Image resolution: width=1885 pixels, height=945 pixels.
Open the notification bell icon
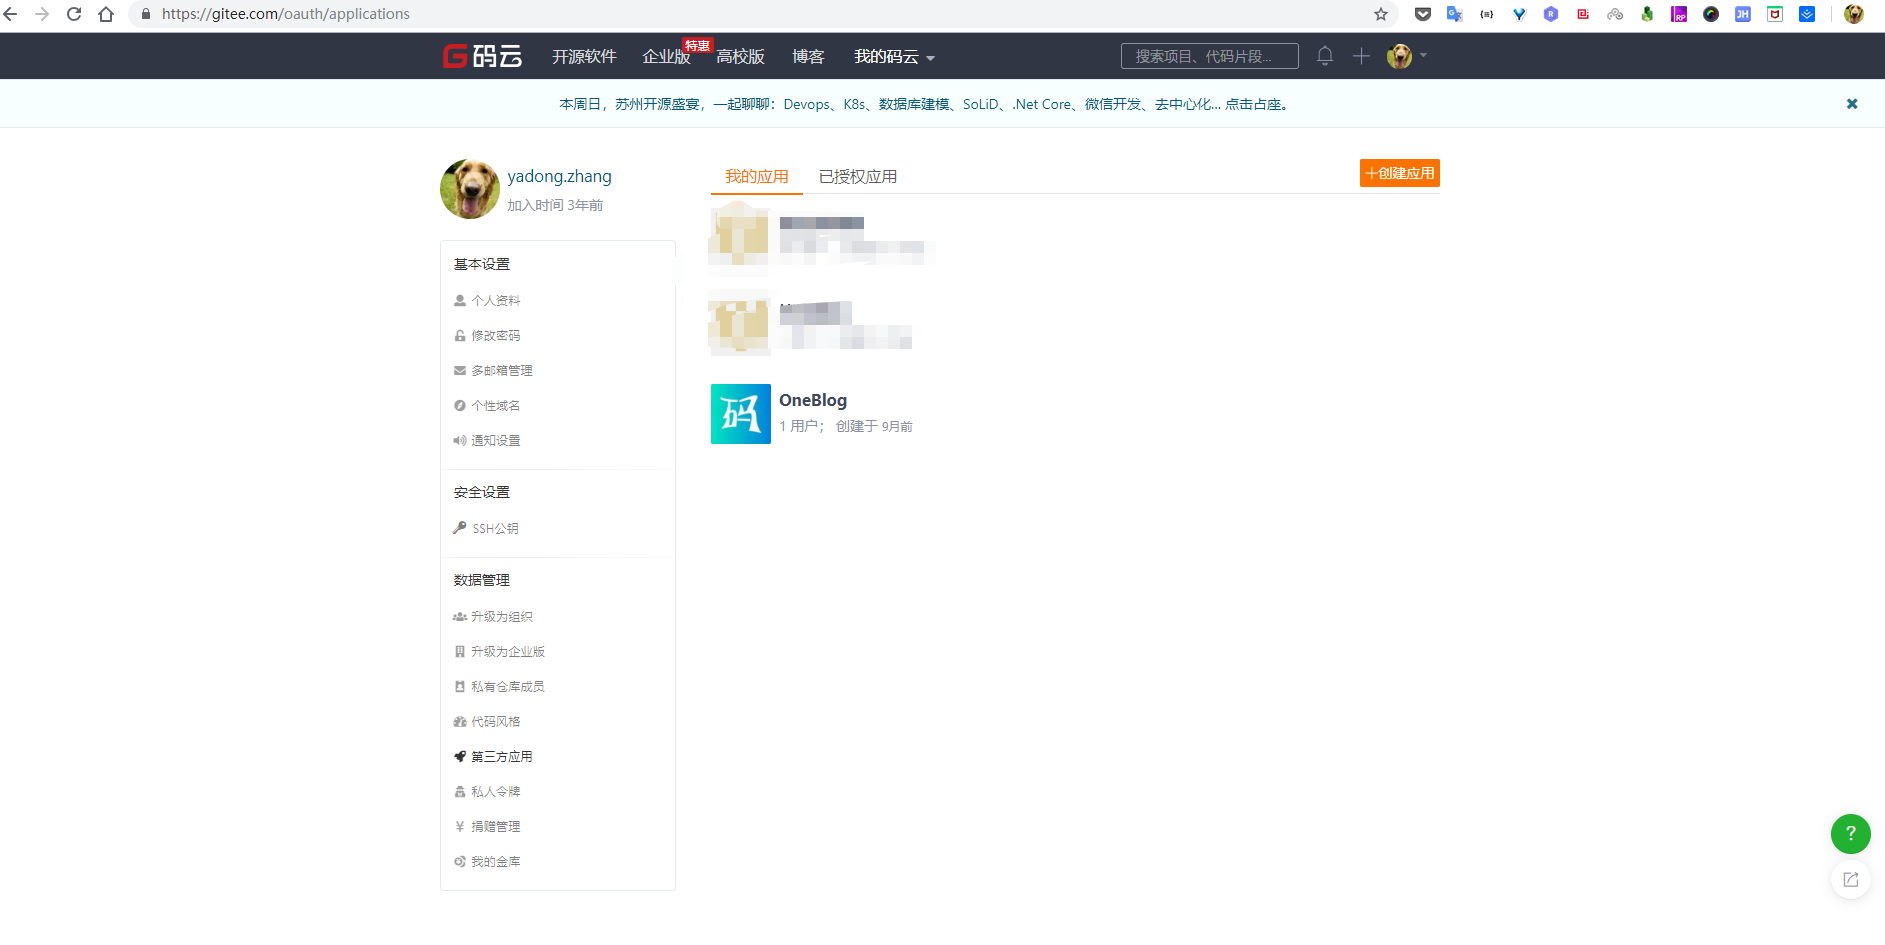[x=1324, y=56]
